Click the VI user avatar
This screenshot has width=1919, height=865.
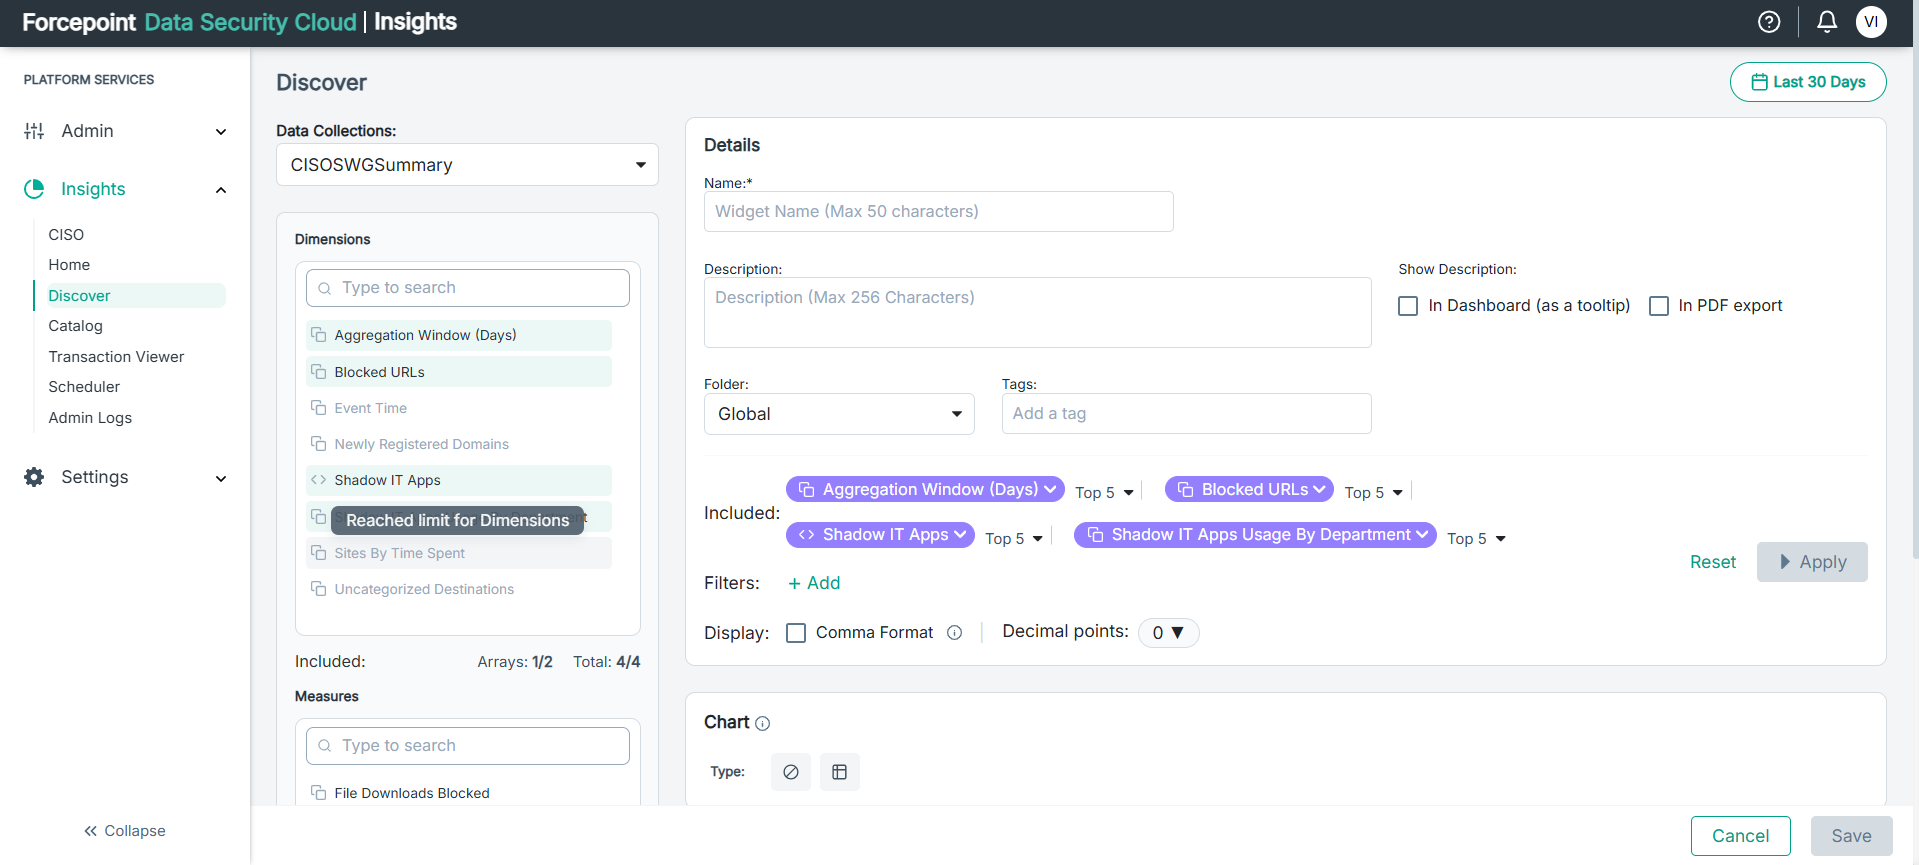1870,22
